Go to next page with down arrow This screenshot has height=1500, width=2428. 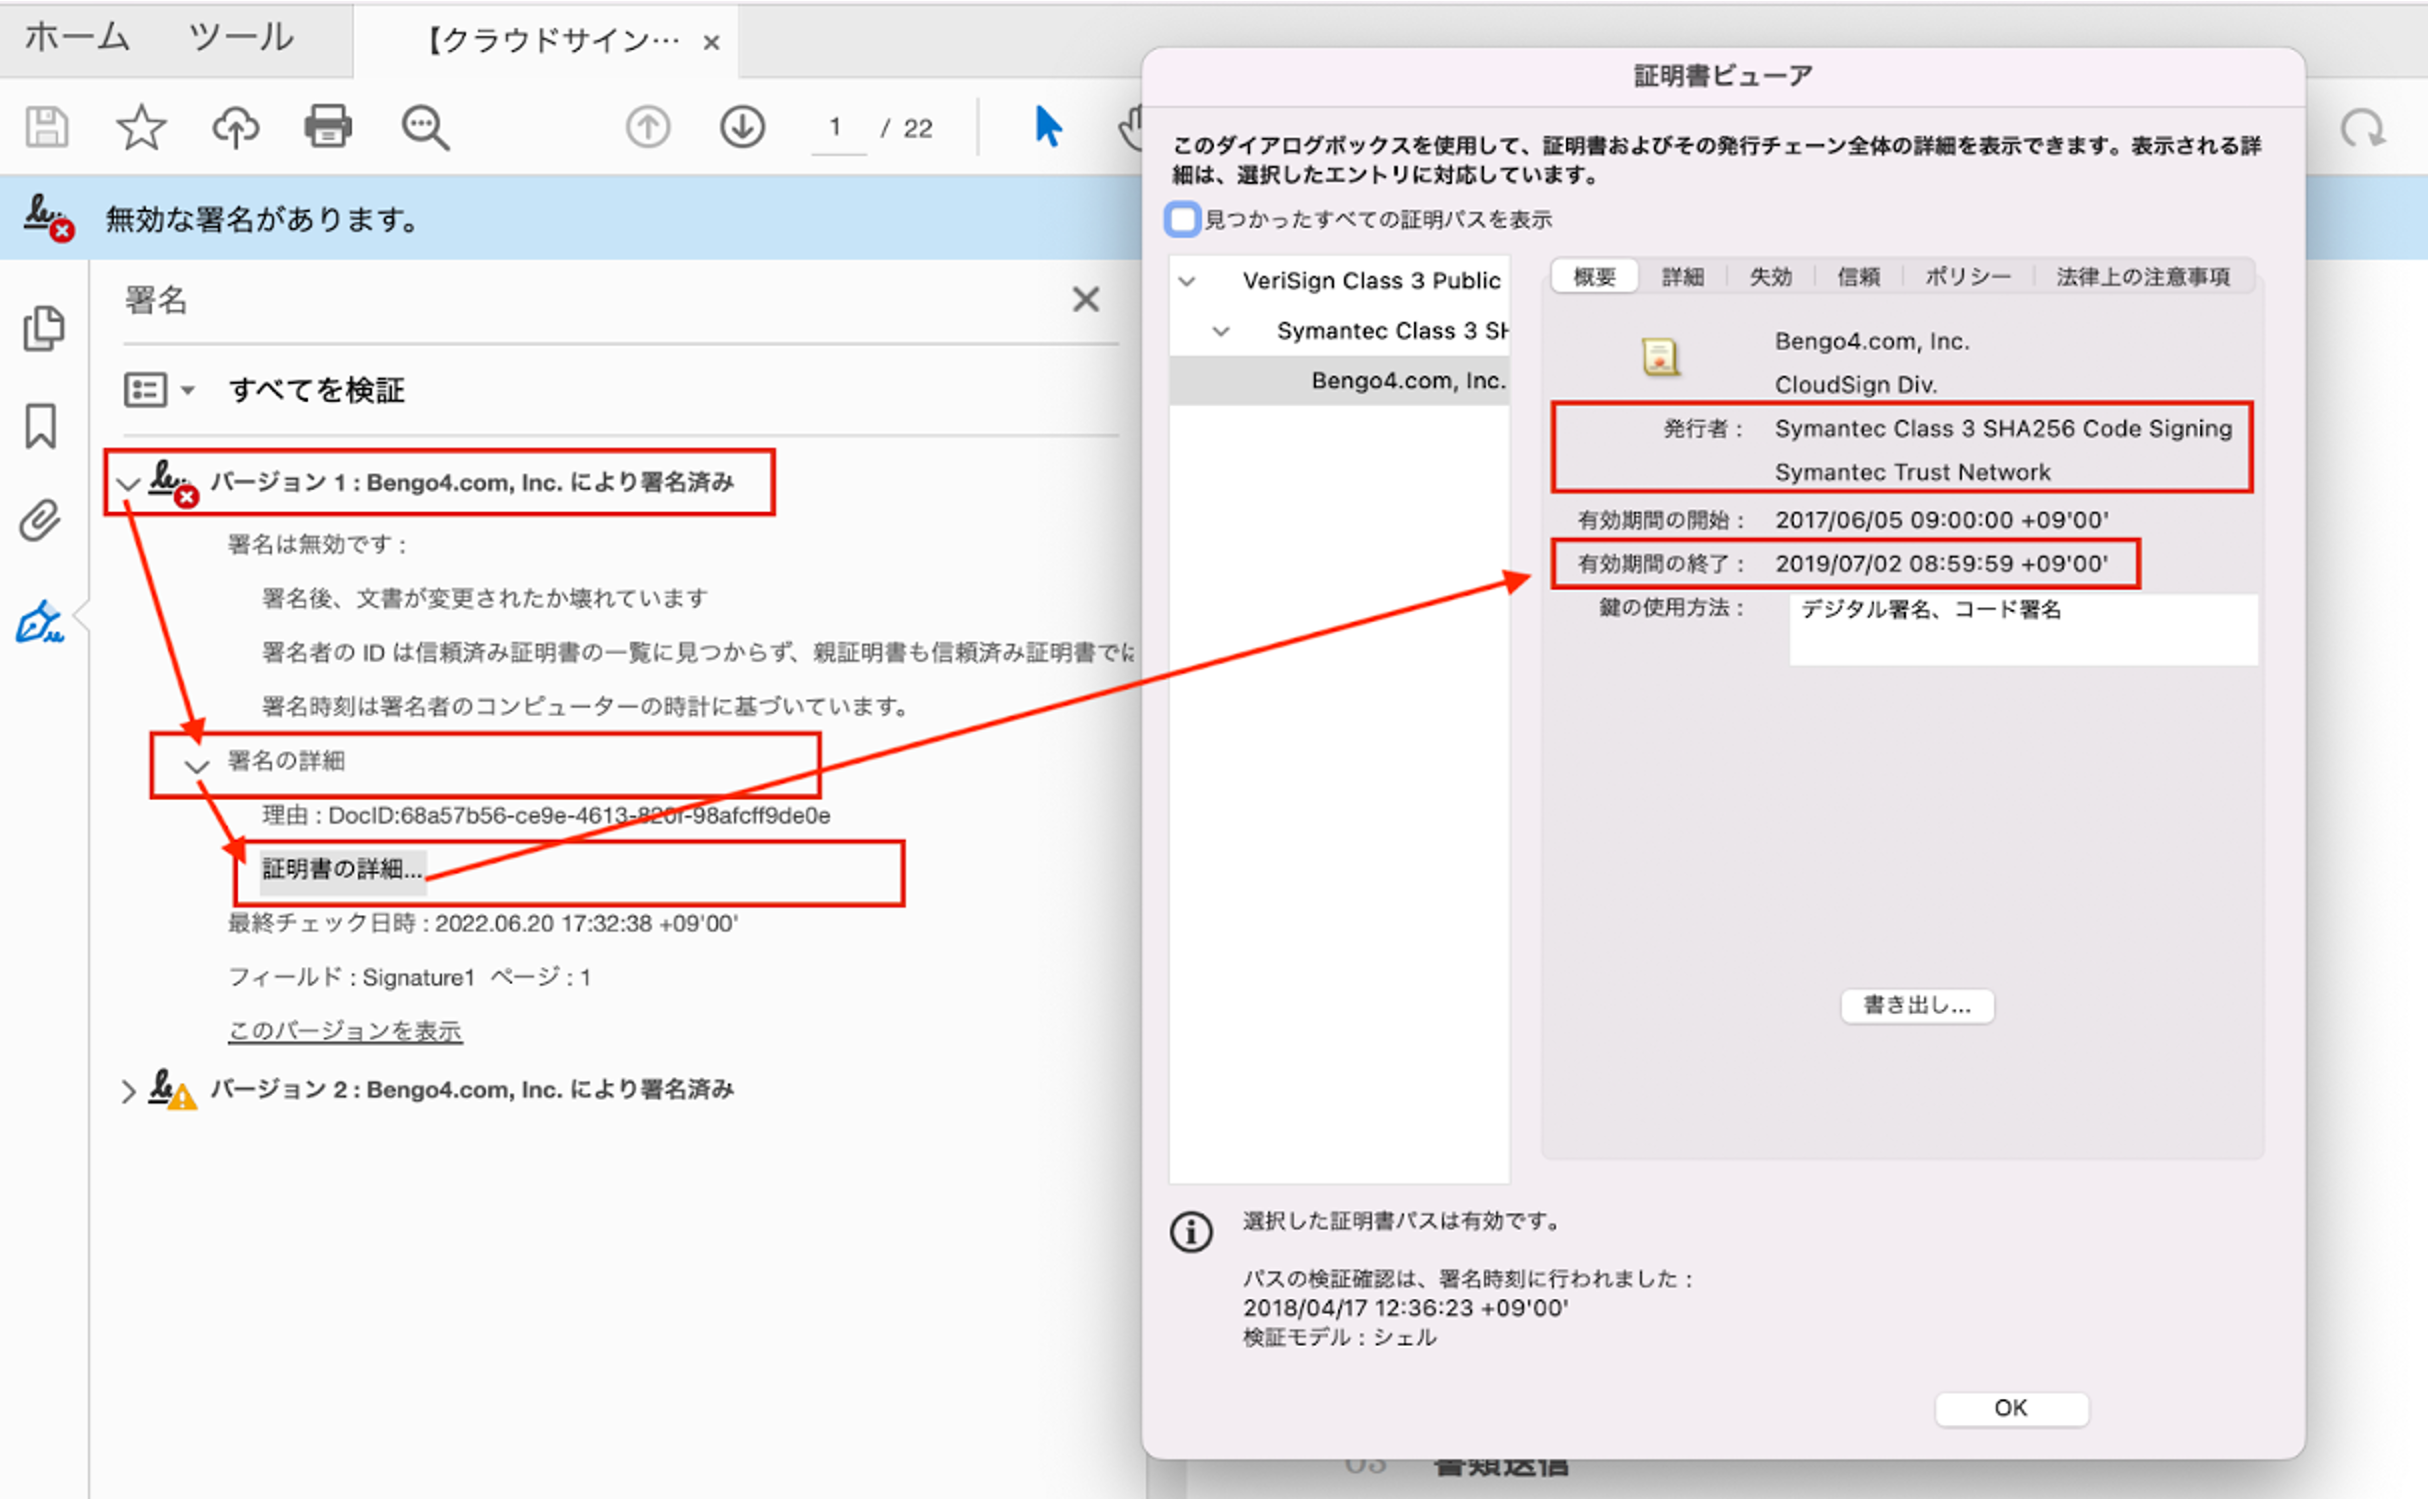[x=742, y=127]
